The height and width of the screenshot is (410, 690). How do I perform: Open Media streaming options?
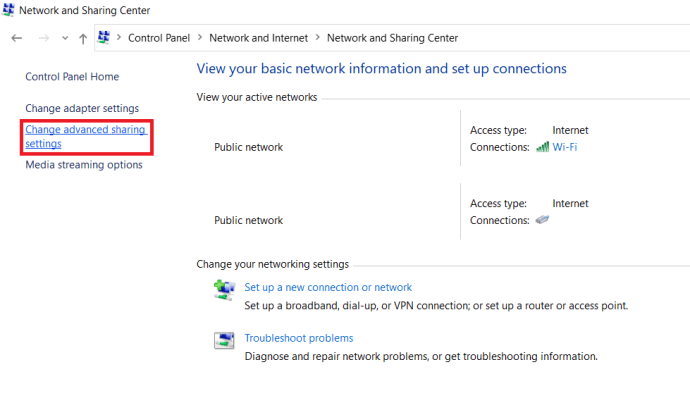click(x=84, y=165)
